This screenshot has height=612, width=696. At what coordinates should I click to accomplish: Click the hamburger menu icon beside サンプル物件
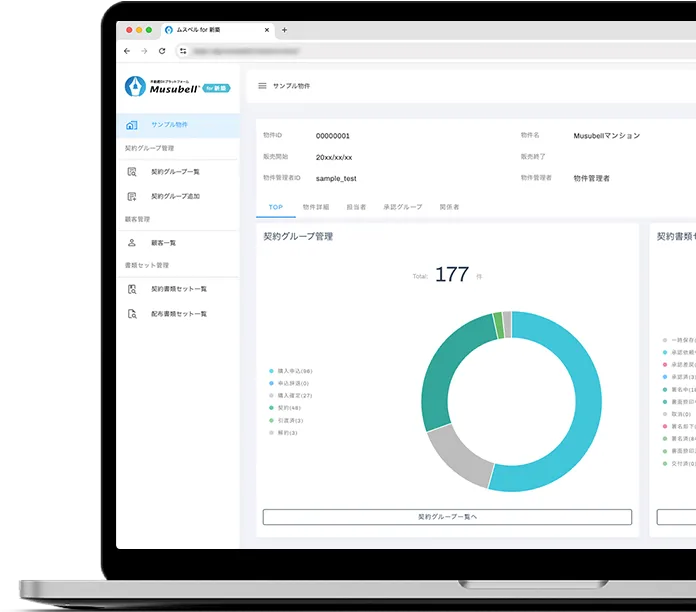262,86
